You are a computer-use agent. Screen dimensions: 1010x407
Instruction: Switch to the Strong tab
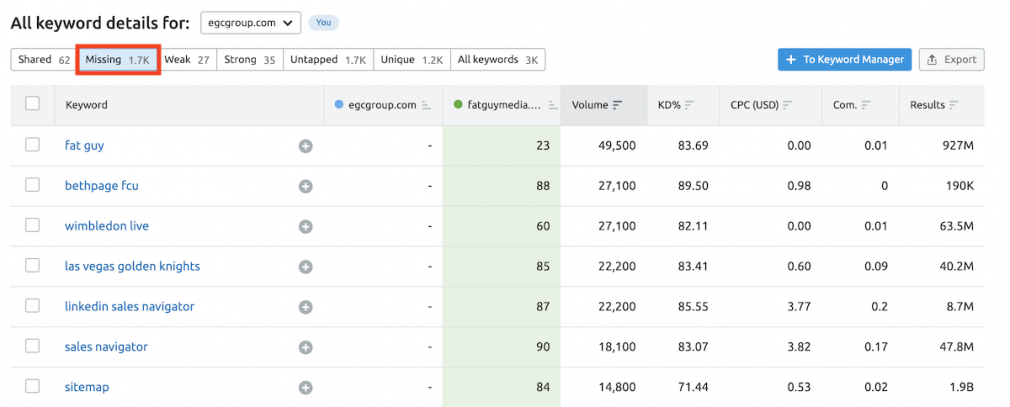250,60
